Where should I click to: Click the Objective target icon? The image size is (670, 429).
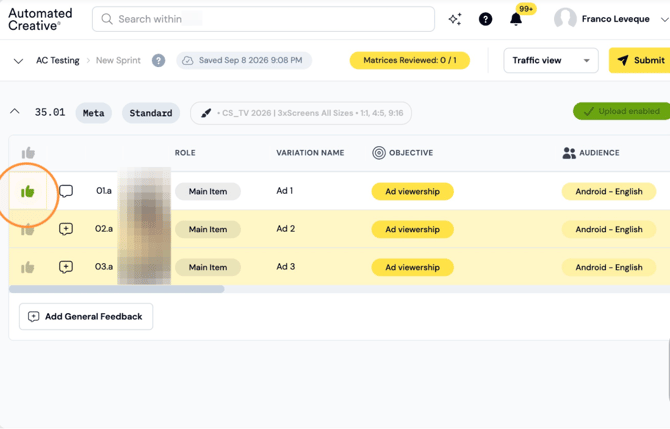click(379, 153)
